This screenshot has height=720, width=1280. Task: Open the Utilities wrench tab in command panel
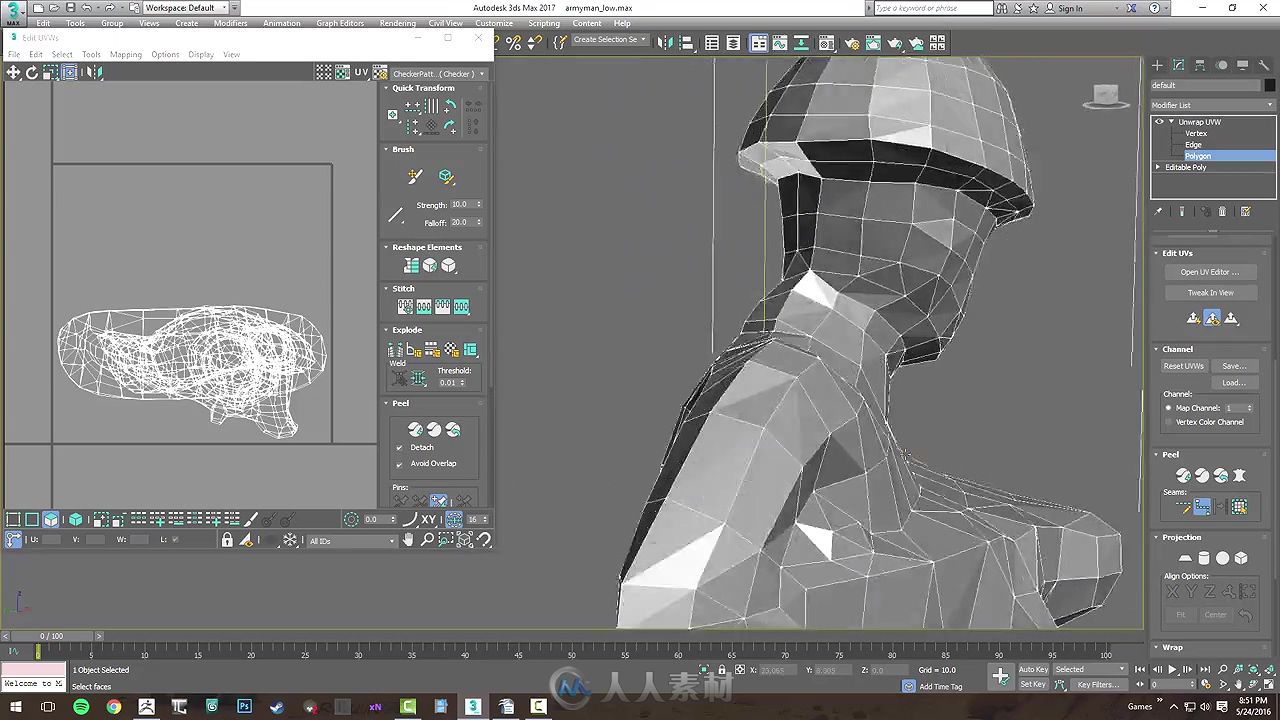(x=1263, y=65)
